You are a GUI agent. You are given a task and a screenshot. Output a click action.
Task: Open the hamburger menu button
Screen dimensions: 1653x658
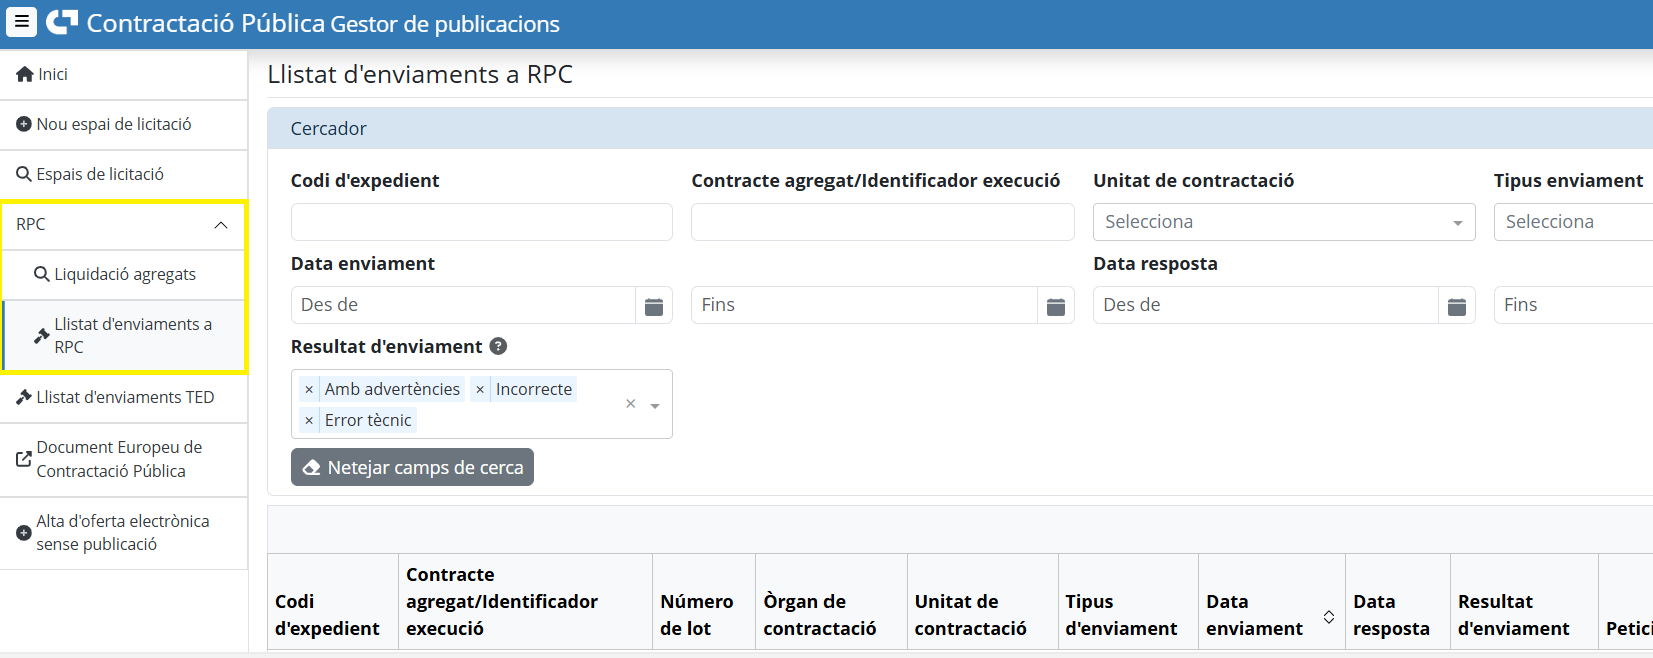pos(21,22)
